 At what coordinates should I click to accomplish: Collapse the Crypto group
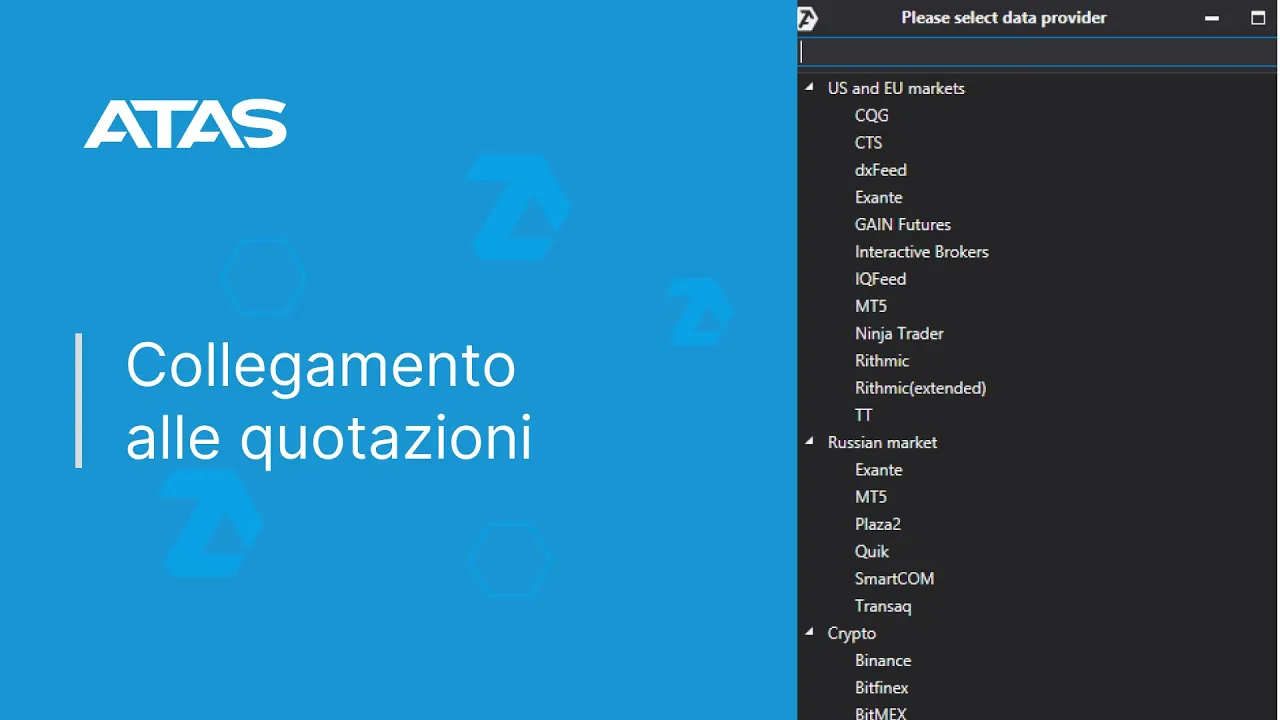click(810, 632)
